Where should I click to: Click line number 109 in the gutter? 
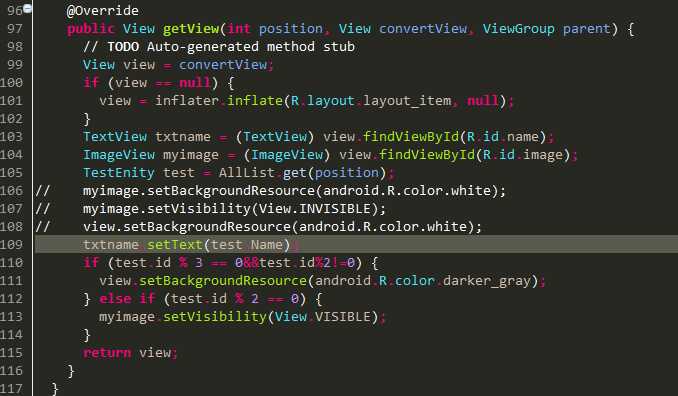(11, 245)
